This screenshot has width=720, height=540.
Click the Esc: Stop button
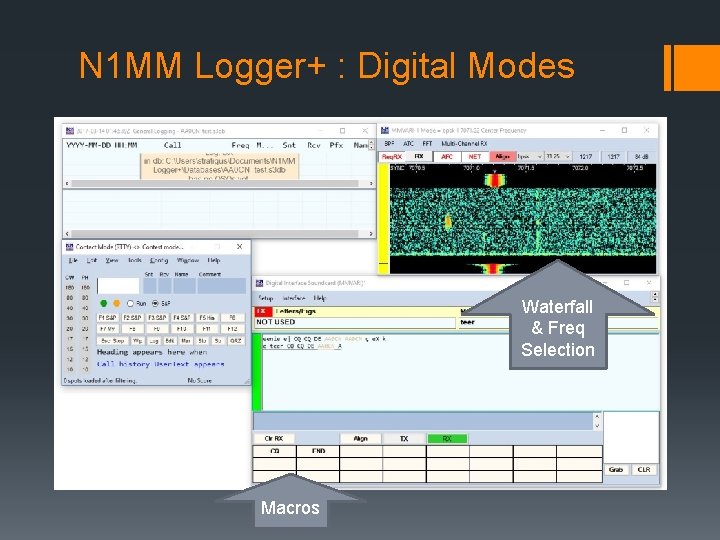[112, 341]
